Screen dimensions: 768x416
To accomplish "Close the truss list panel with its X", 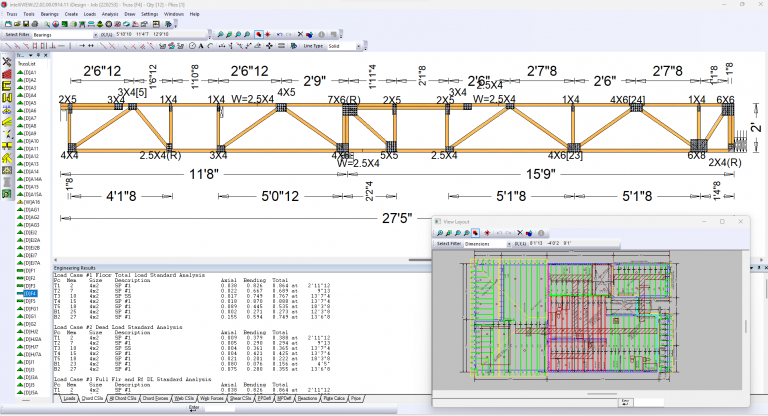I will (46, 55).
